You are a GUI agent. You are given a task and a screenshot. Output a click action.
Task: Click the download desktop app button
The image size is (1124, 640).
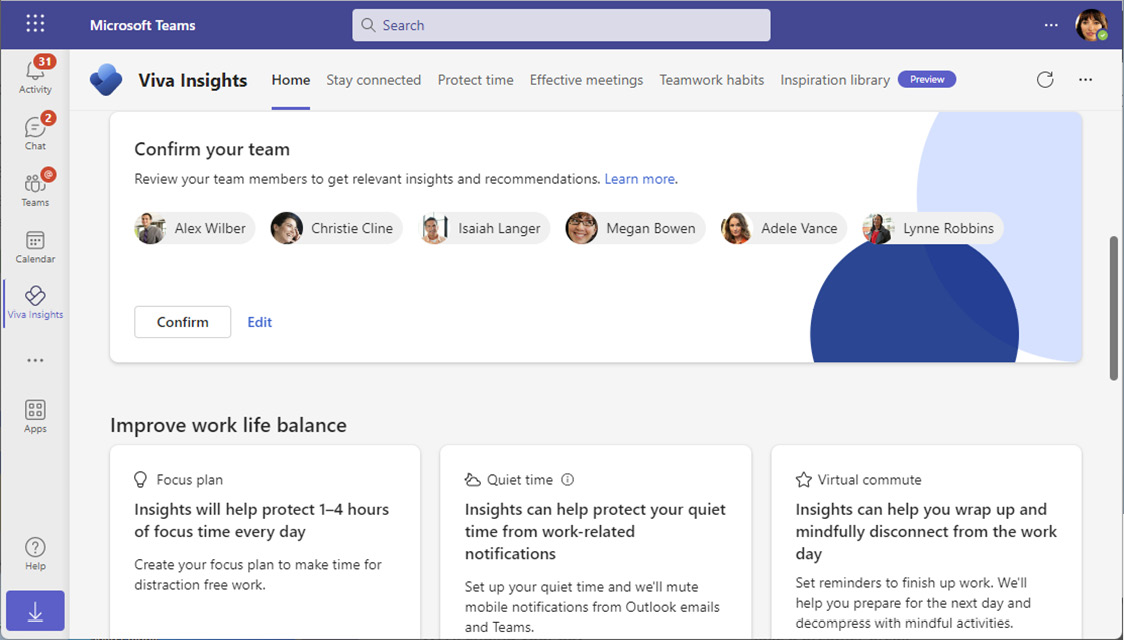click(35, 611)
